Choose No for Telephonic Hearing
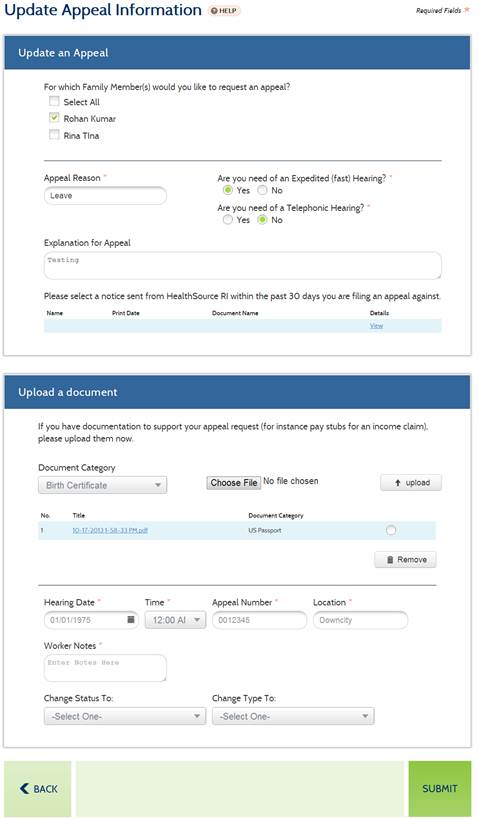Image resolution: width=479 pixels, height=819 pixels. [263, 220]
